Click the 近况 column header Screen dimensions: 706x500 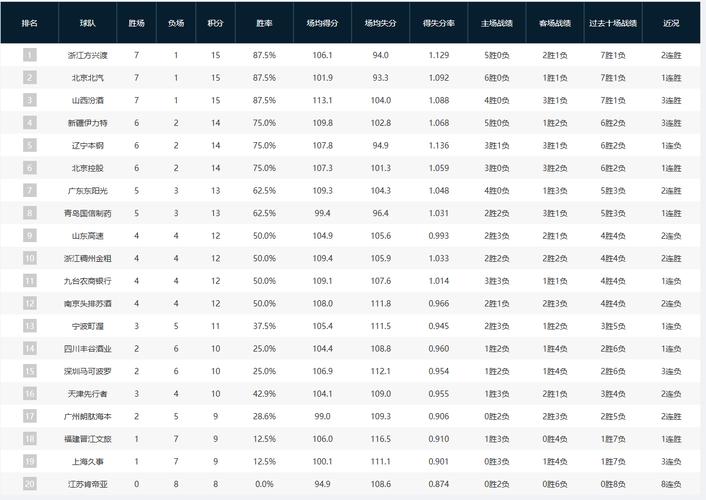[x=671, y=23]
